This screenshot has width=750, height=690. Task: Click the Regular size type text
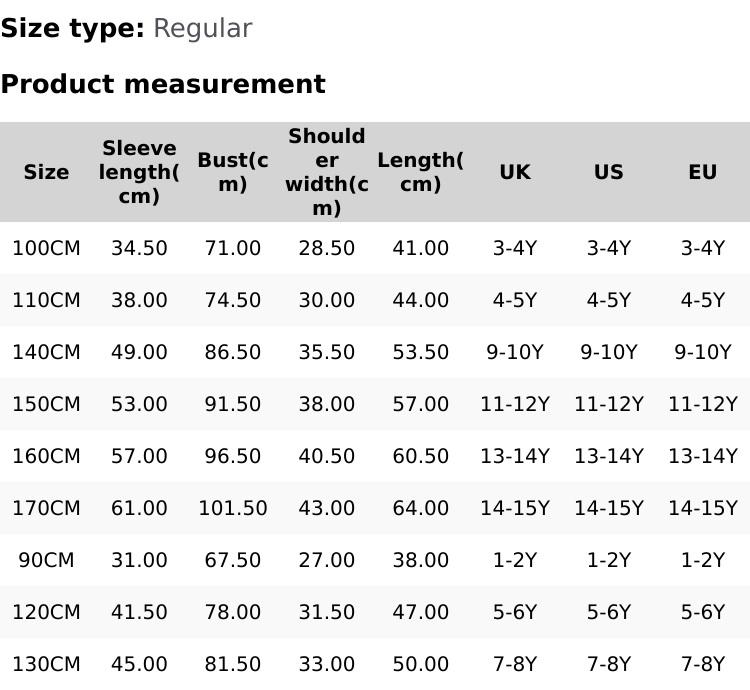(202, 28)
